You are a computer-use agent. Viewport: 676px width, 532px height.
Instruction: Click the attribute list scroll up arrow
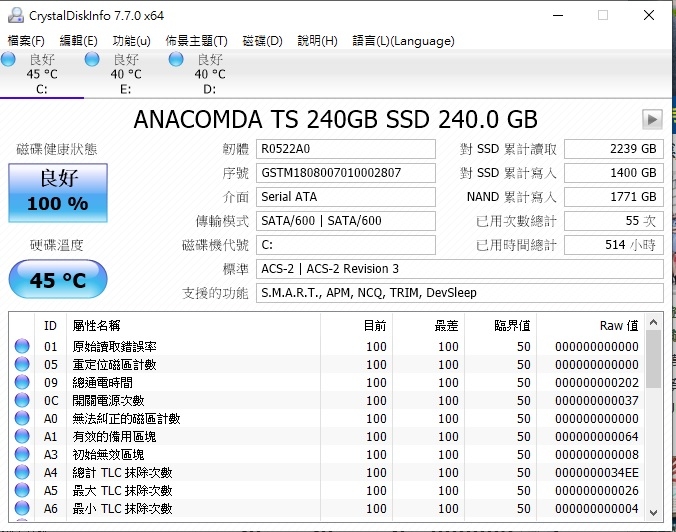654,322
